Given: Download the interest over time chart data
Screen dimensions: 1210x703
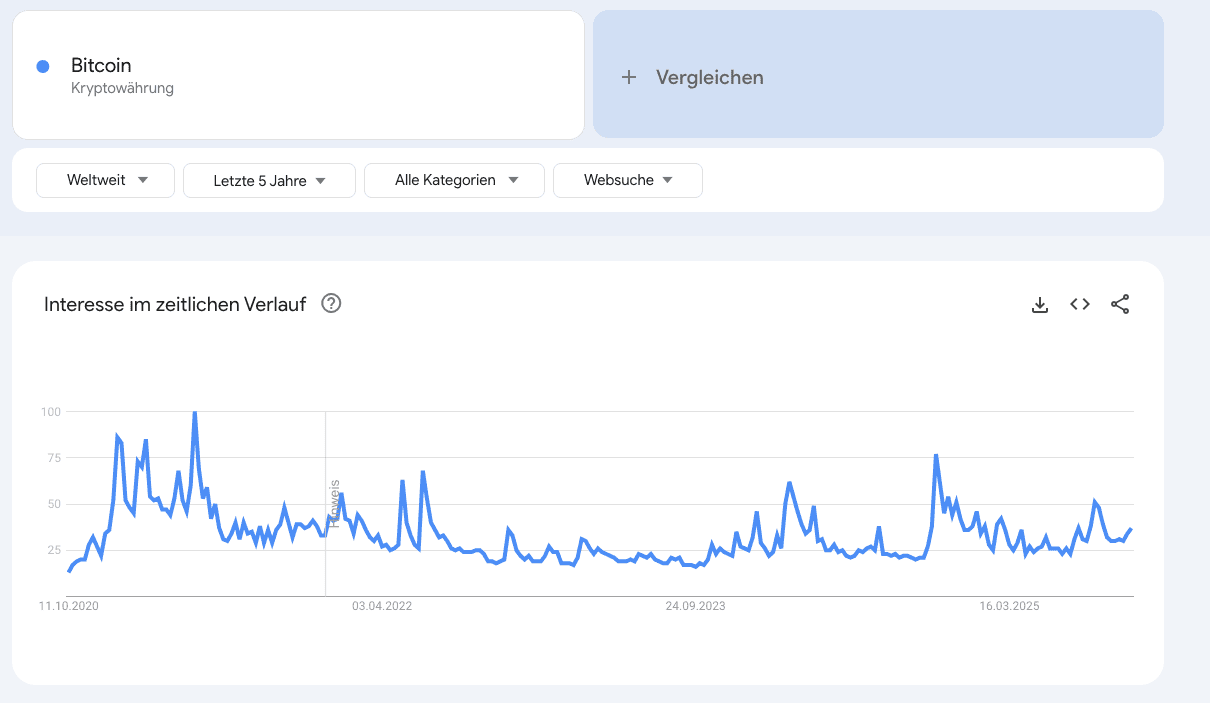Looking at the screenshot, I should 1040,305.
